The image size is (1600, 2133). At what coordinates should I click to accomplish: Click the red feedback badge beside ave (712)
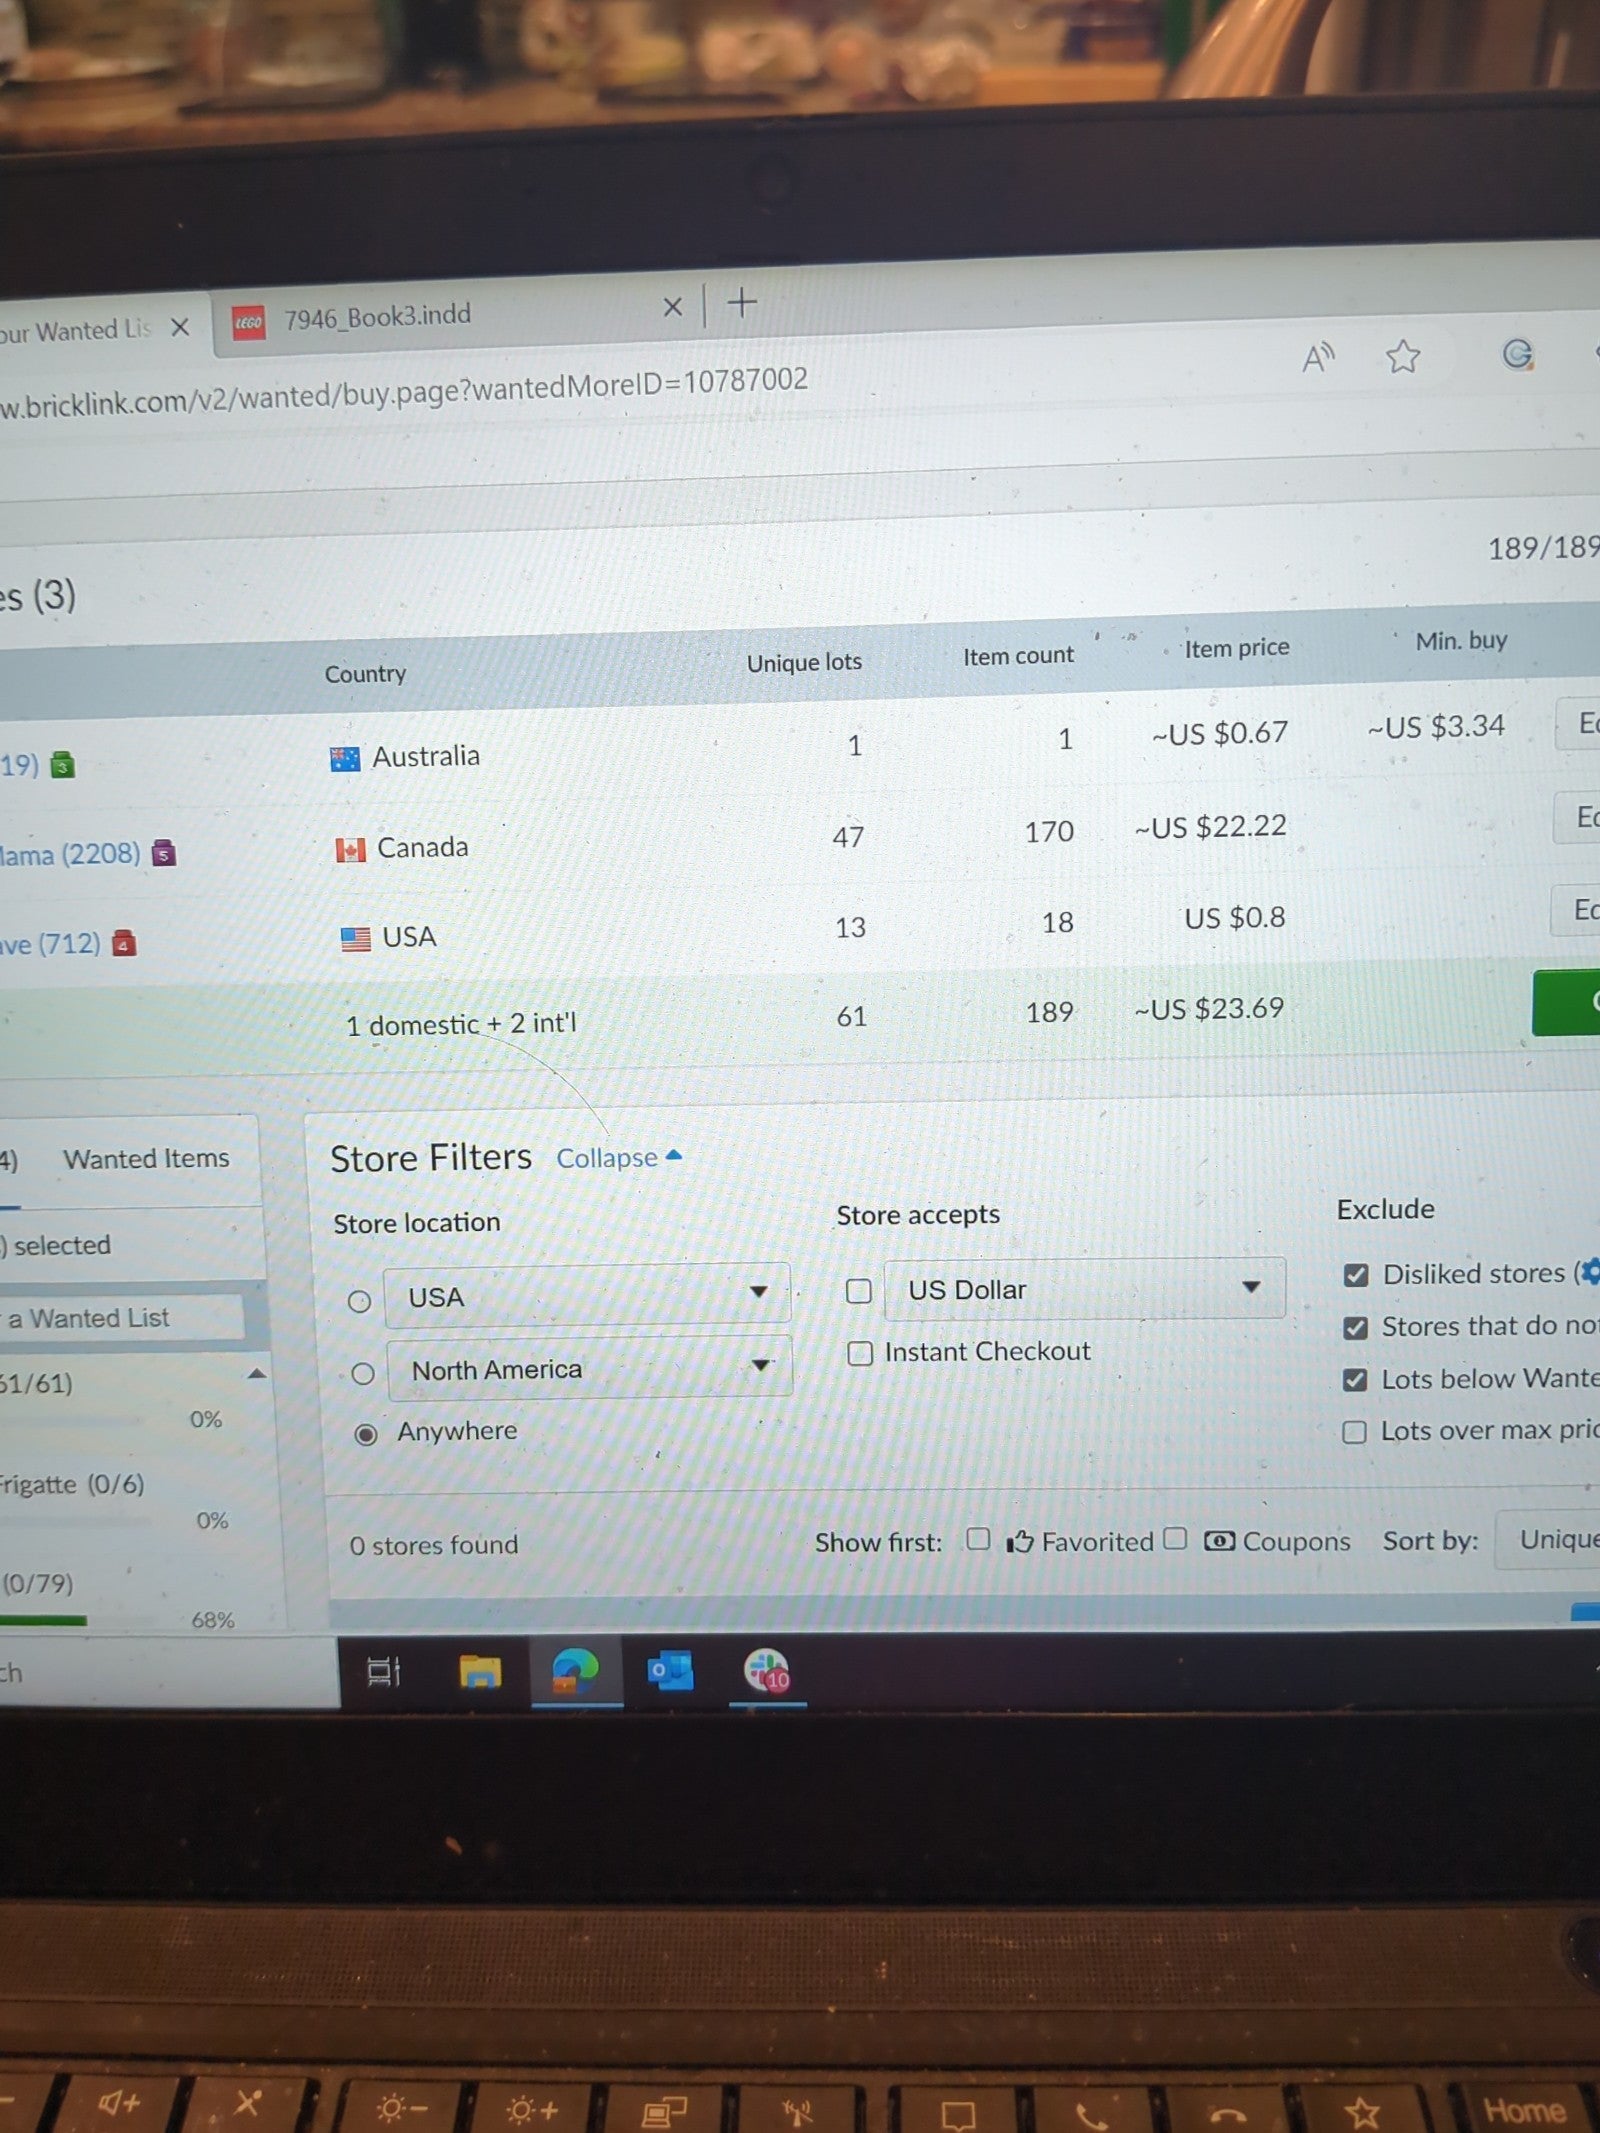[124, 944]
